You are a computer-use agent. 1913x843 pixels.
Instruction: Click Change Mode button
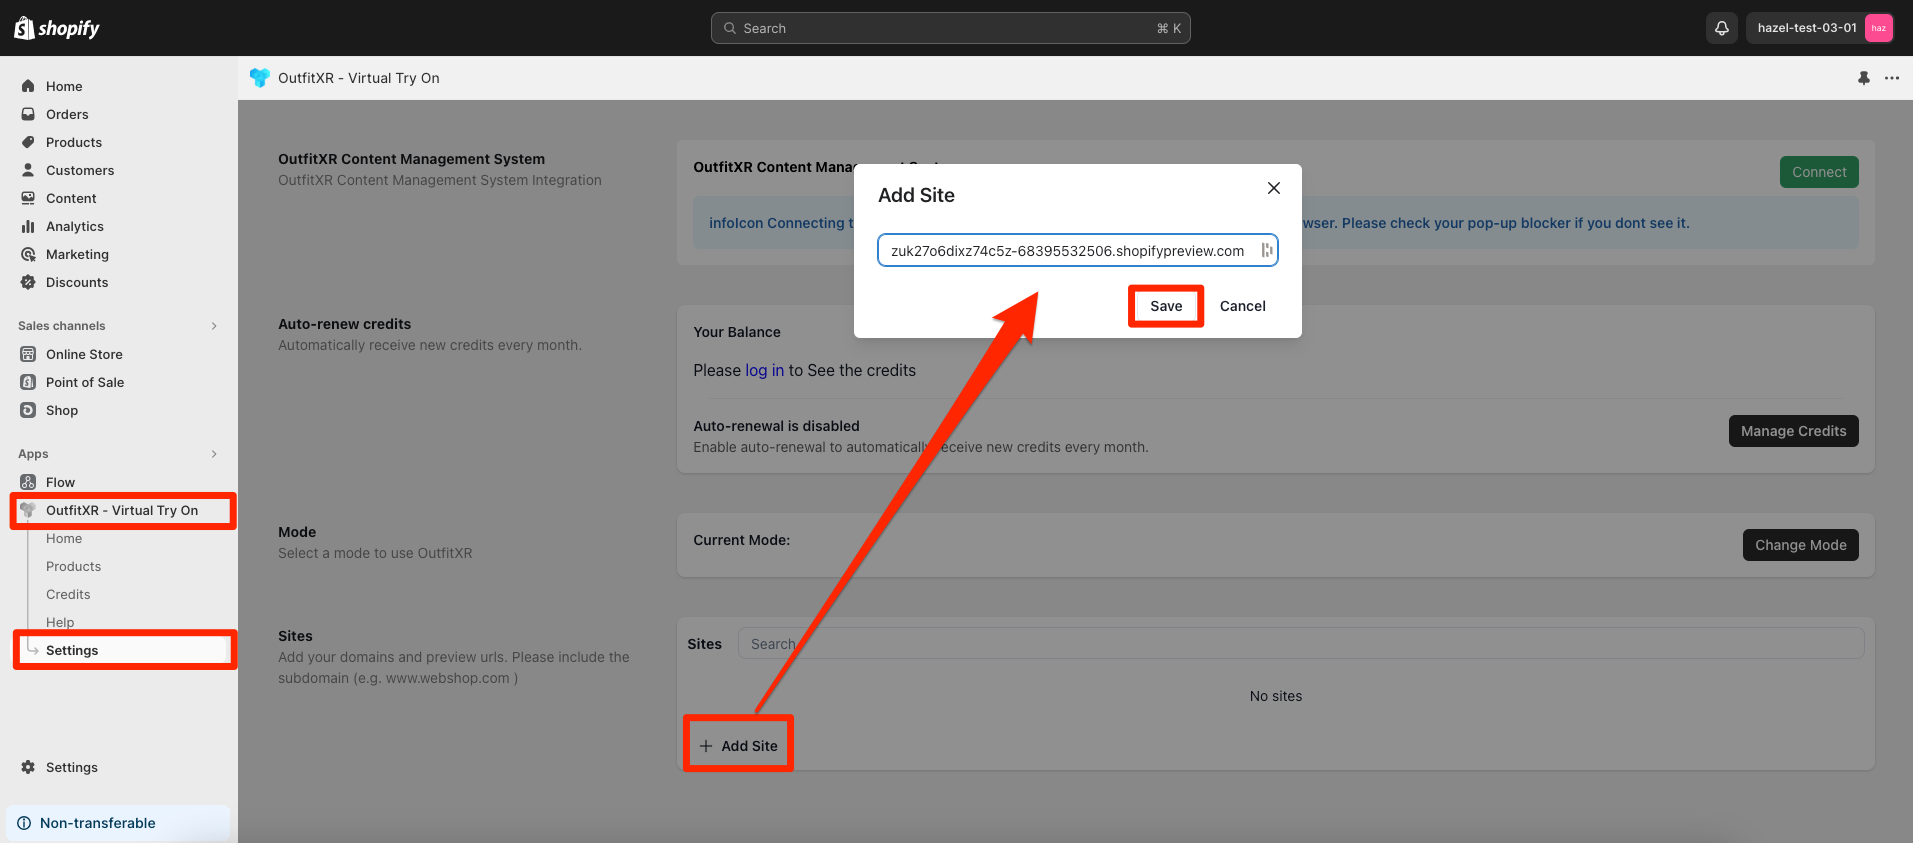click(x=1800, y=545)
